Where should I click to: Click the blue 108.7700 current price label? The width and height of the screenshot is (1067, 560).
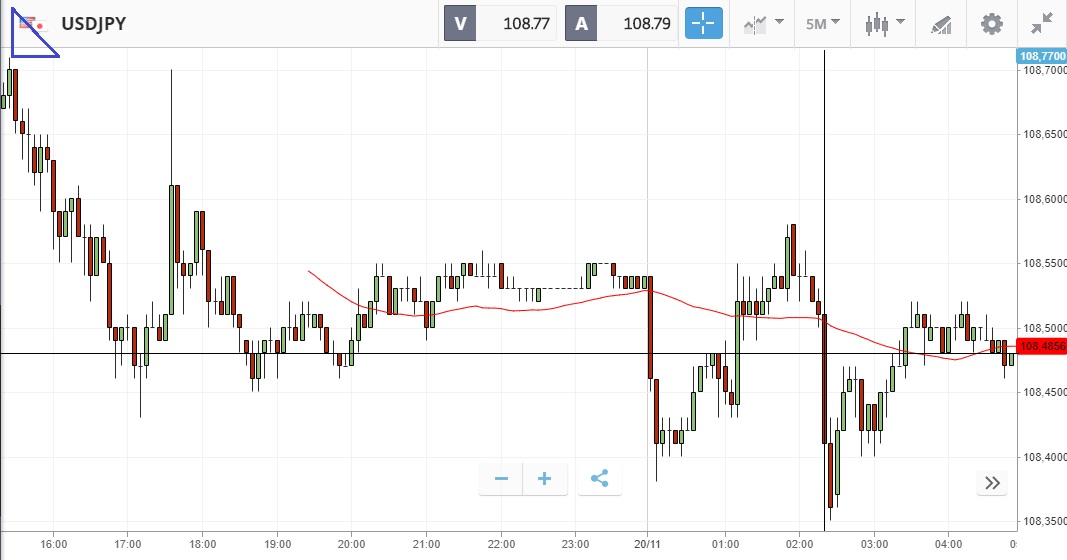(1040, 56)
